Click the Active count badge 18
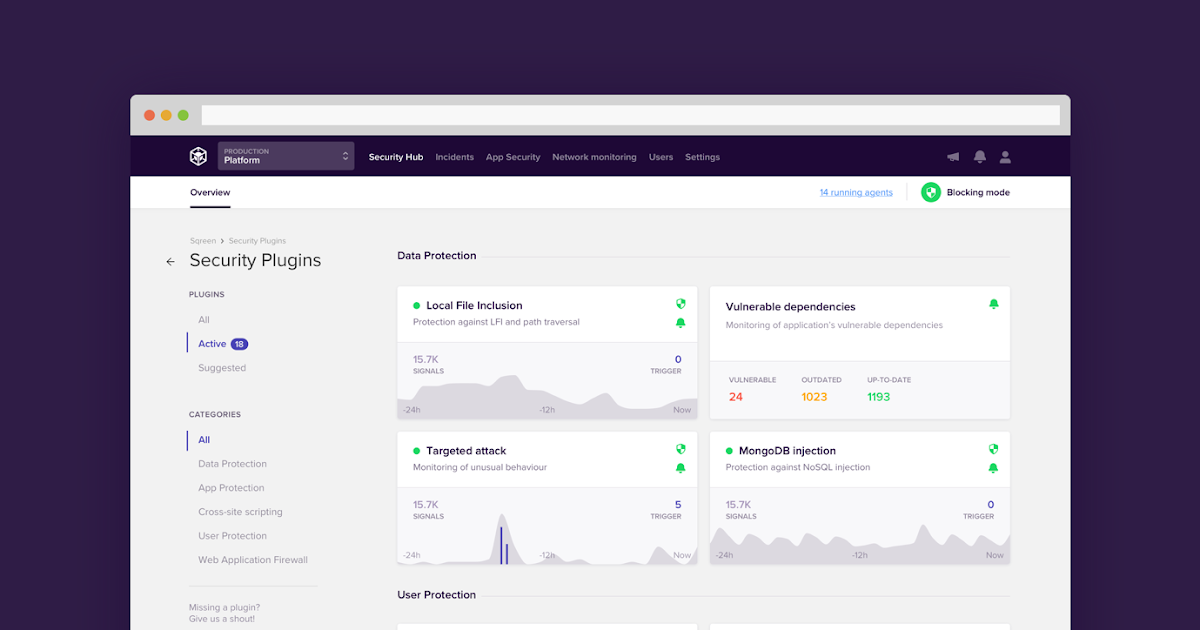 (x=239, y=344)
